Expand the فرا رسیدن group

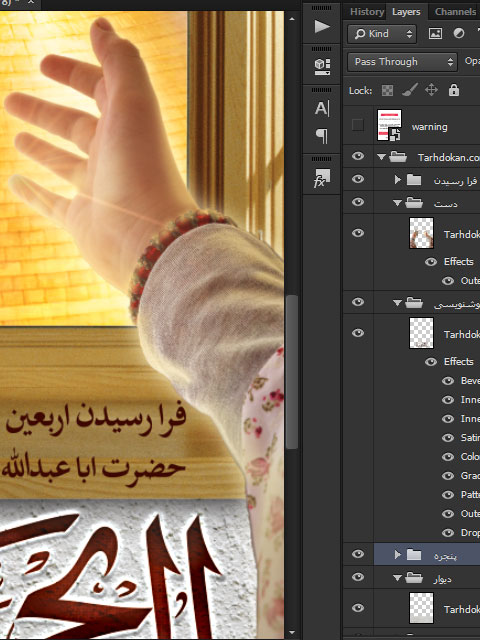[x=397, y=180]
